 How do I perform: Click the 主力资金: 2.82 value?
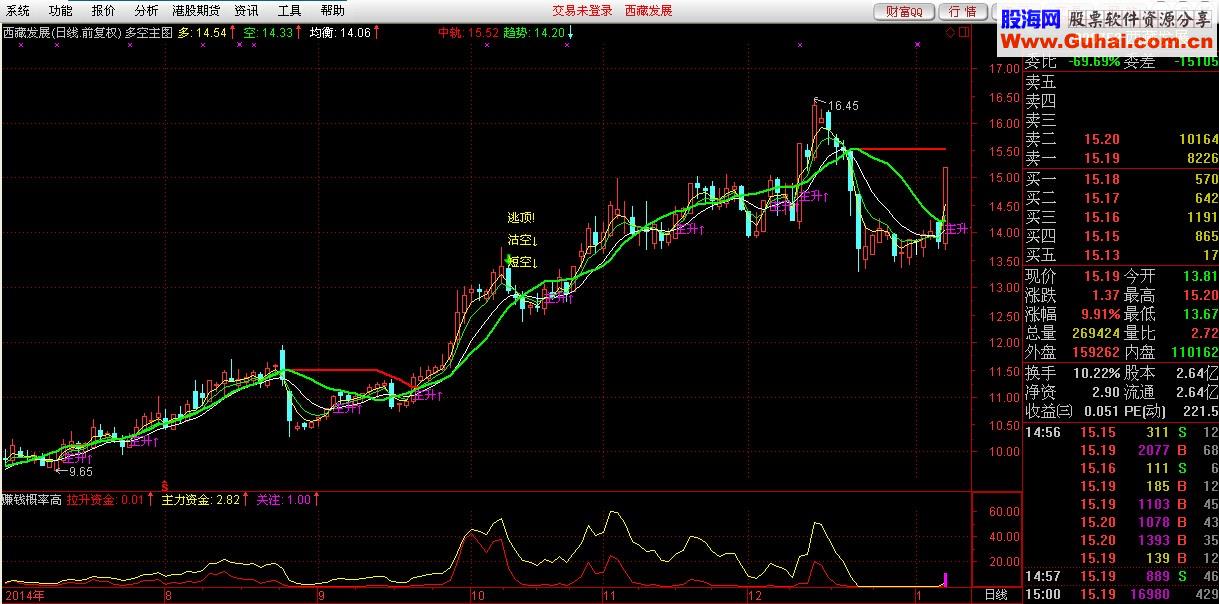pyautogui.click(x=206, y=499)
